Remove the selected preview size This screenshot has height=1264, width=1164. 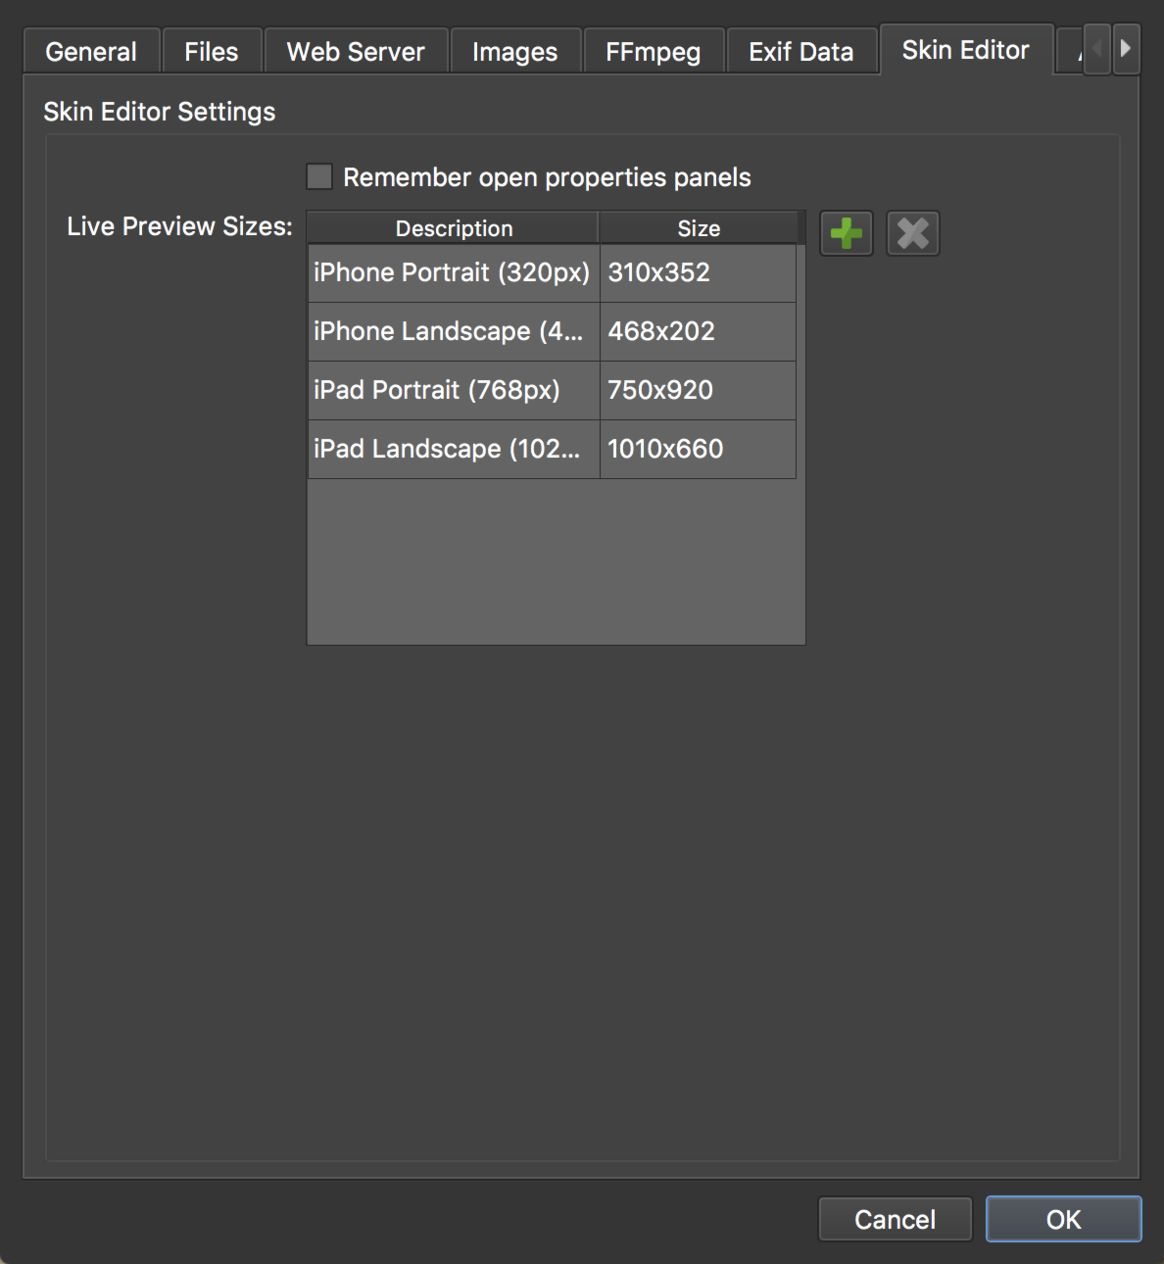912,234
